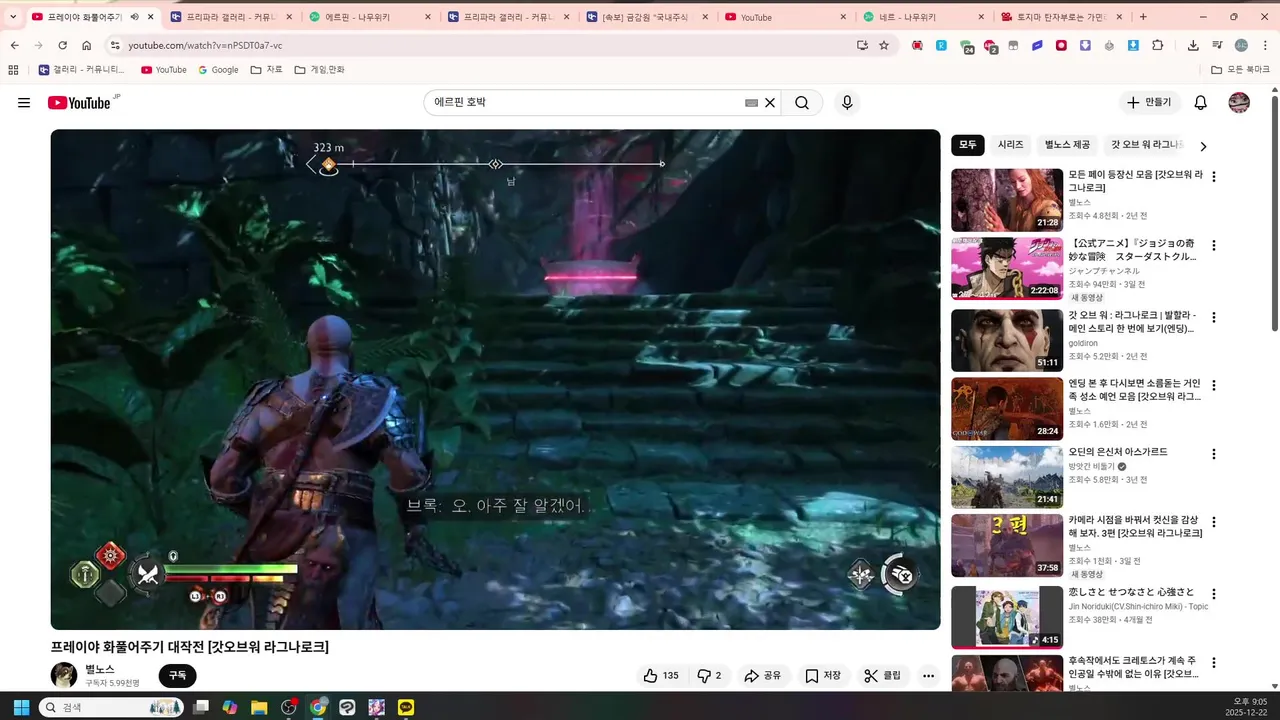Image resolution: width=1280 pixels, height=720 pixels.
Task: Go back to the previous page
Action: point(14,45)
